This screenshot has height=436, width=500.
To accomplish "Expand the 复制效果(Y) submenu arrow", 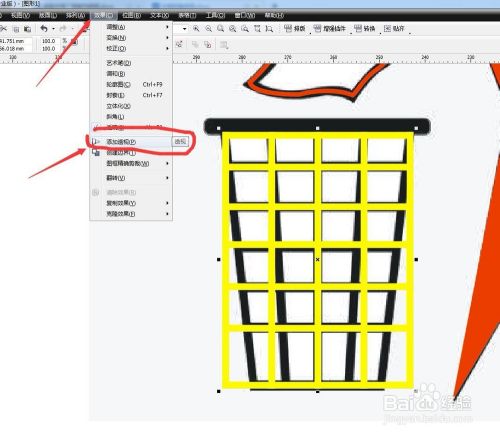I will point(167,203).
